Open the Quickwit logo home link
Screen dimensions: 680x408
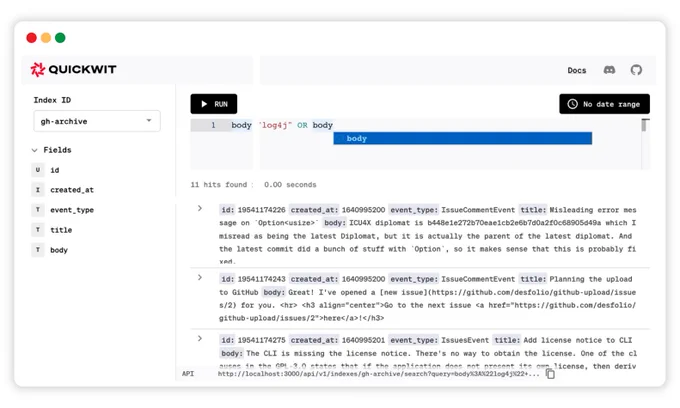[73, 69]
